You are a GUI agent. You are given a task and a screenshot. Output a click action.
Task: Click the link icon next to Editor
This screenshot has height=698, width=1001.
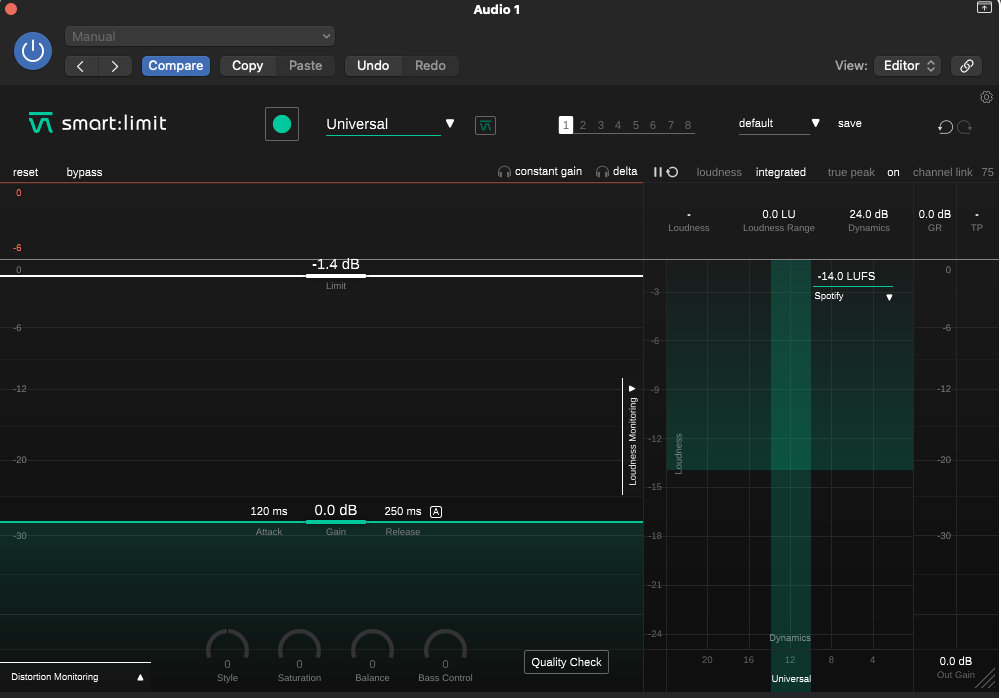pos(967,66)
